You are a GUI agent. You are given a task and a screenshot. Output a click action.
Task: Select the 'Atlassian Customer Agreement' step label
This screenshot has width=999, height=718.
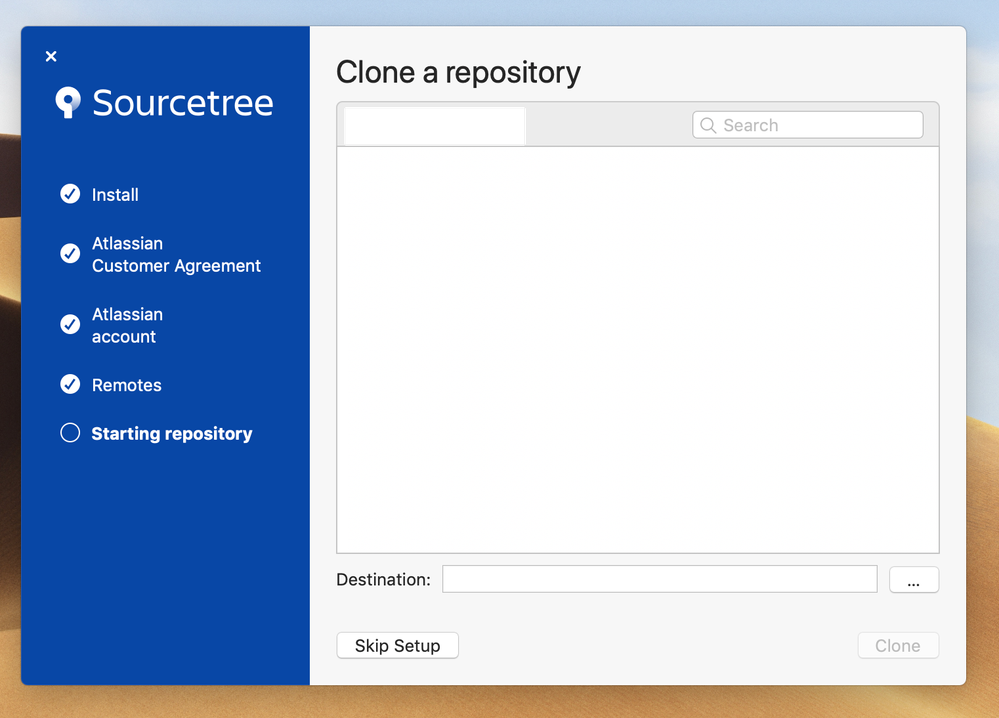coord(176,254)
